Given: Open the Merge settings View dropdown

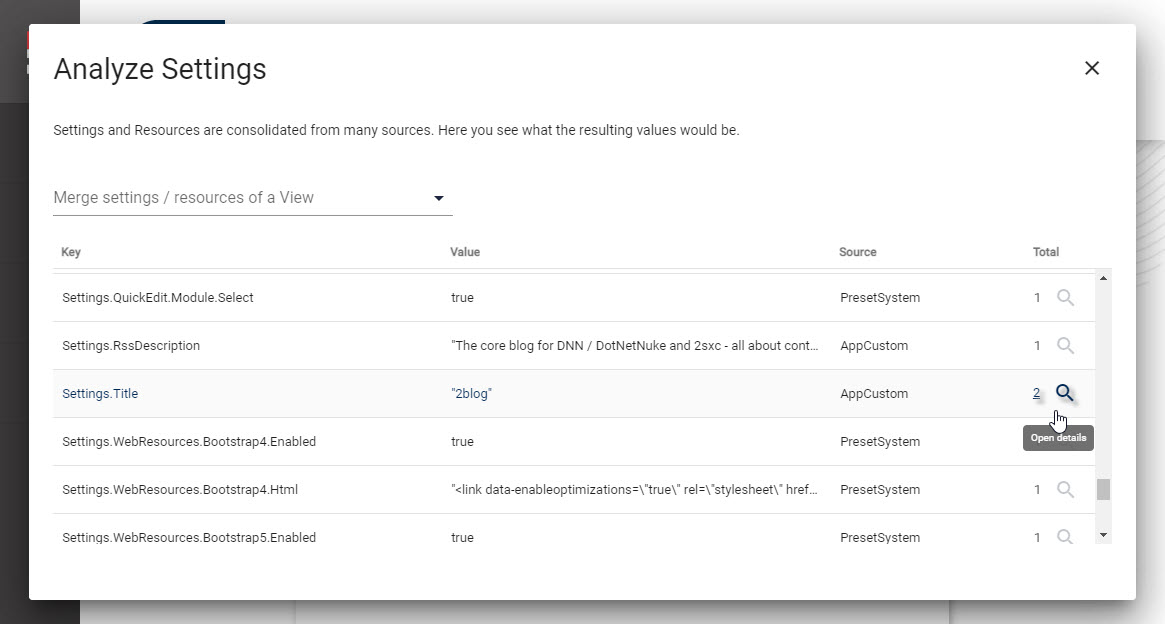Looking at the screenshot, I should (x=253, y=198).
